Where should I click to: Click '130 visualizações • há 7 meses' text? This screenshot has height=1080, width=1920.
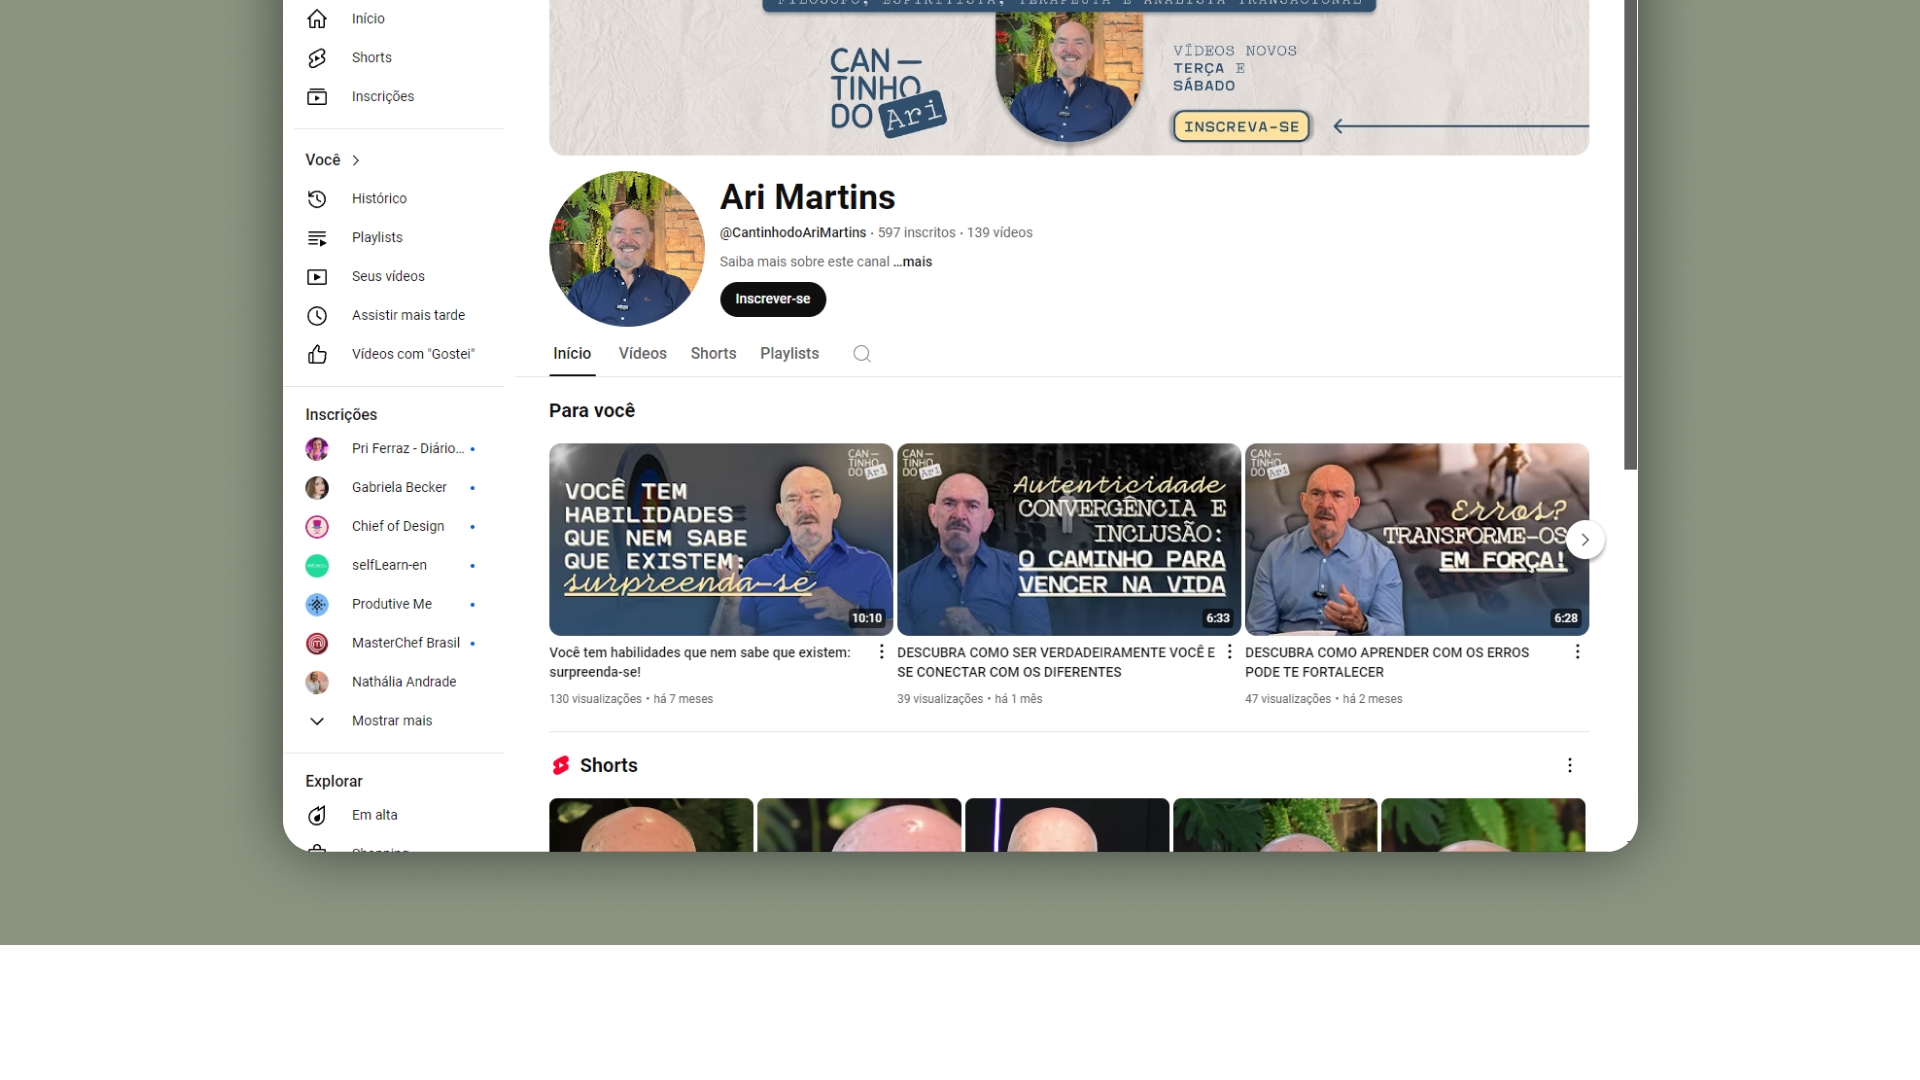click(631, 700)
